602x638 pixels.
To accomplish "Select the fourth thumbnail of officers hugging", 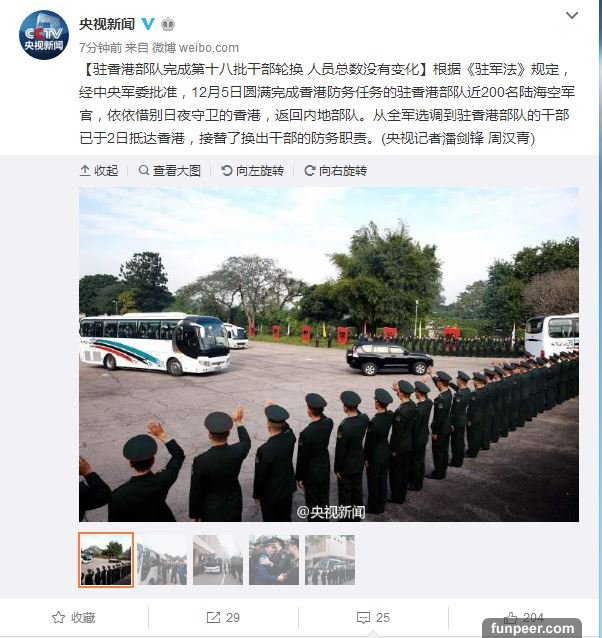I will click(x=274, y=560).
